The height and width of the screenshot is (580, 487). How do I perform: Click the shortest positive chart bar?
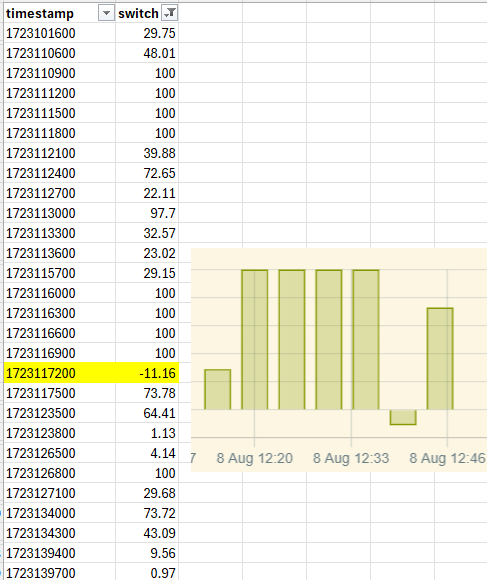(x=218, y=390)
